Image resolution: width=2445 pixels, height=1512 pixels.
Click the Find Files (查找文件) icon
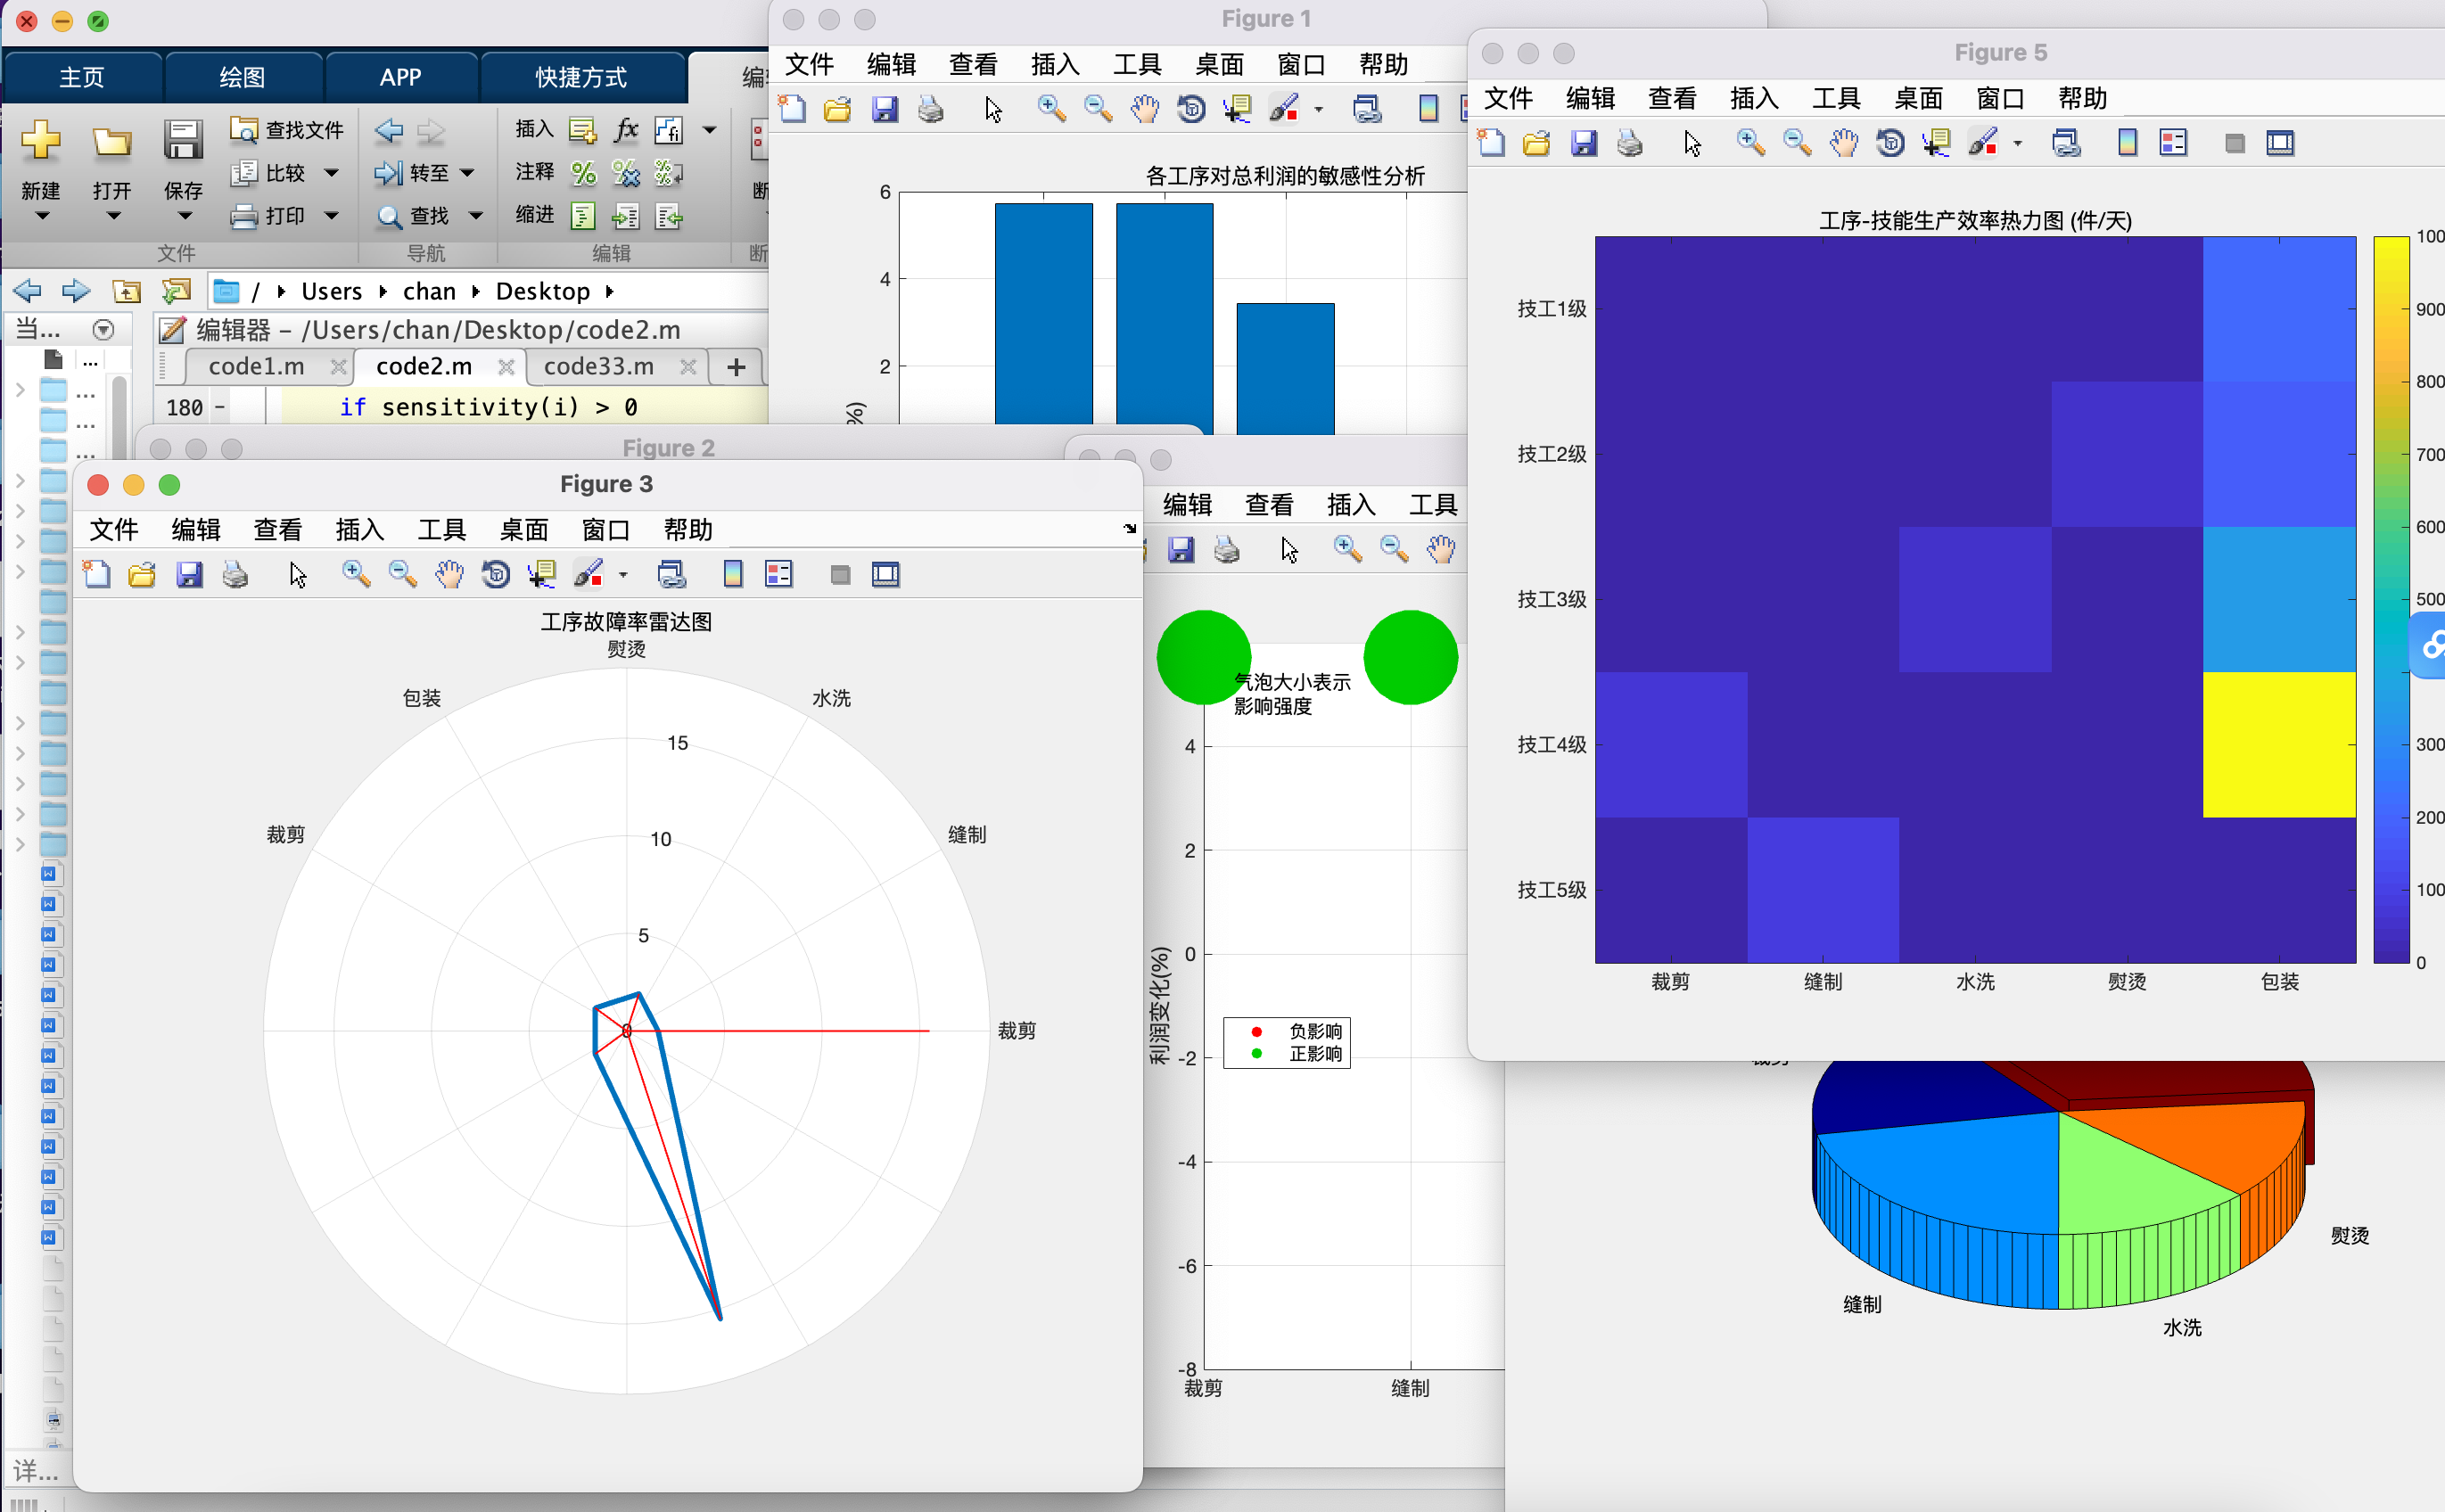coord(243,129)
